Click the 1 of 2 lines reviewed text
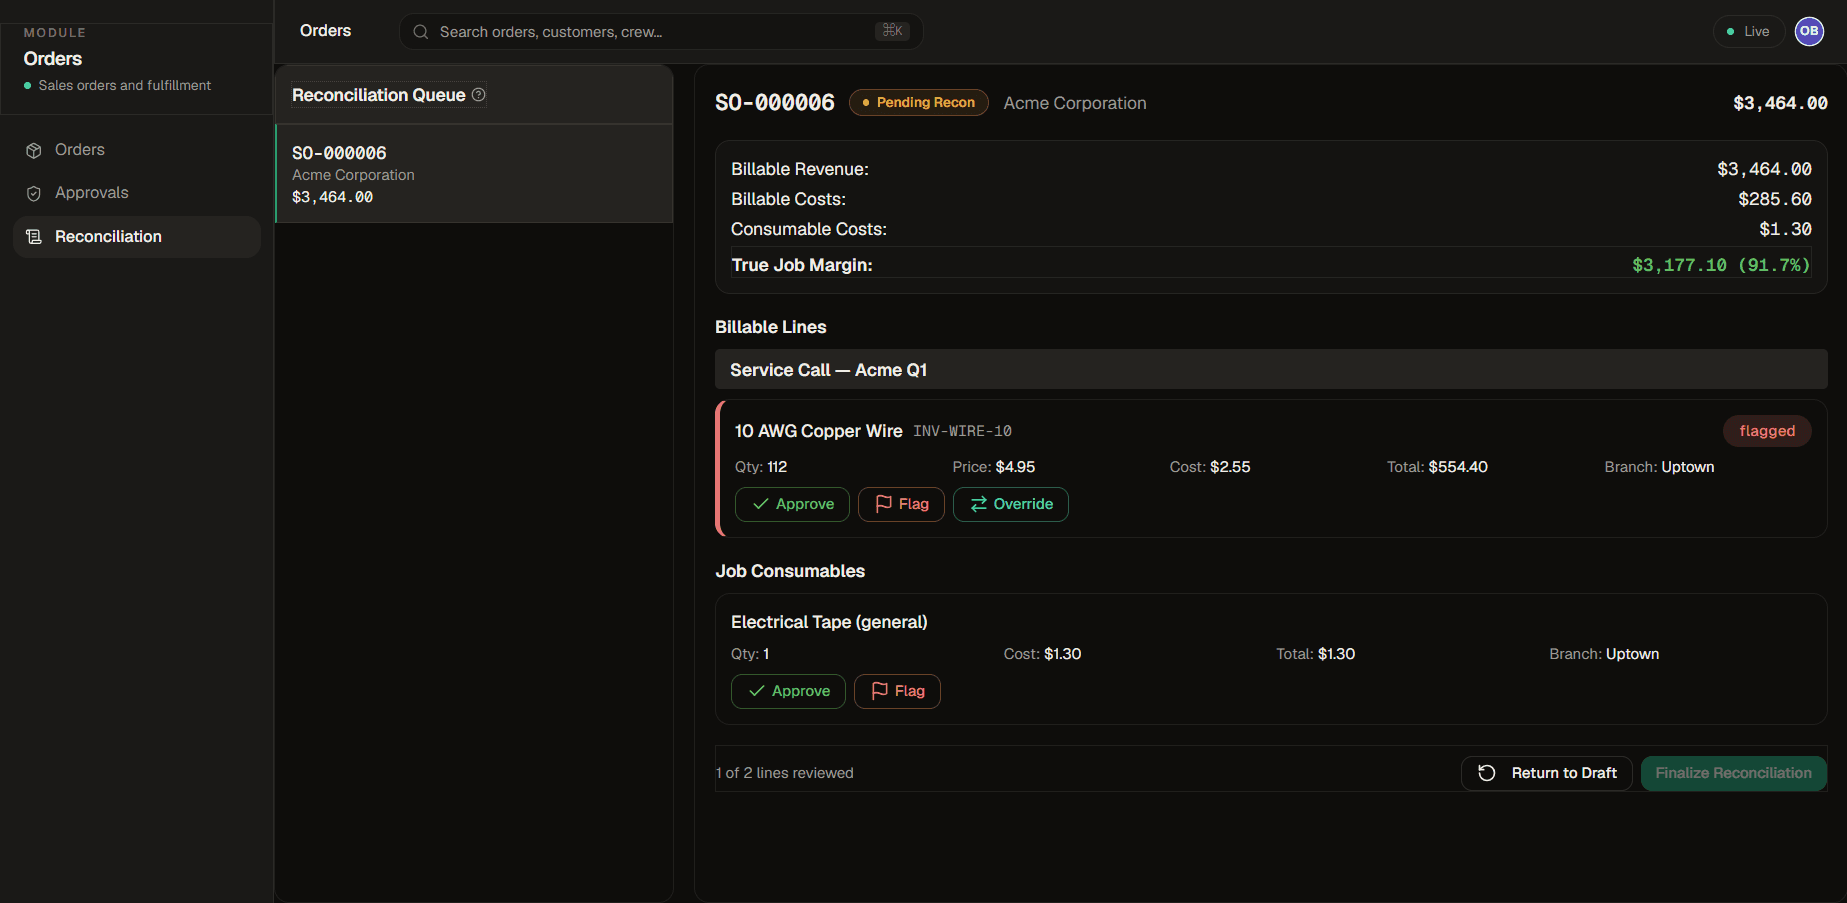The height and width of the screenshot is (903, 1847). [x=785, y=773]
